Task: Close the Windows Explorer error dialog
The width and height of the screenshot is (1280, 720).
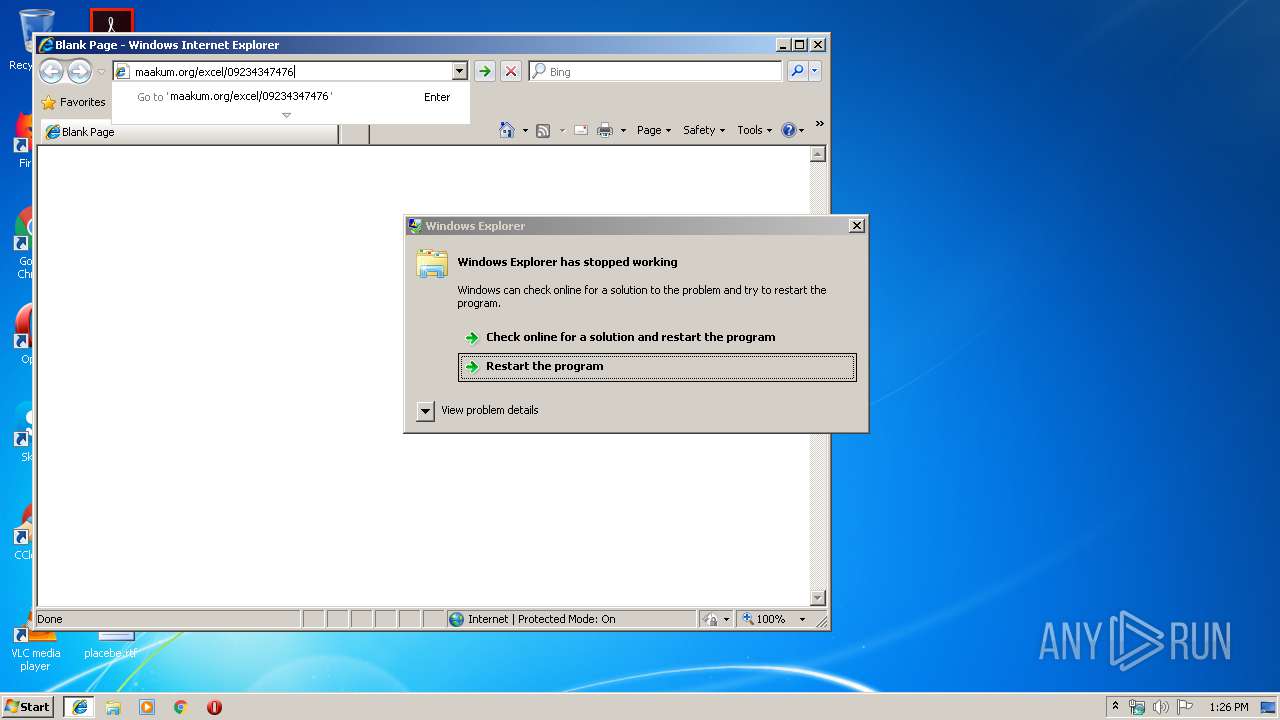Action: pyautogui.click(x=856, y=226)
